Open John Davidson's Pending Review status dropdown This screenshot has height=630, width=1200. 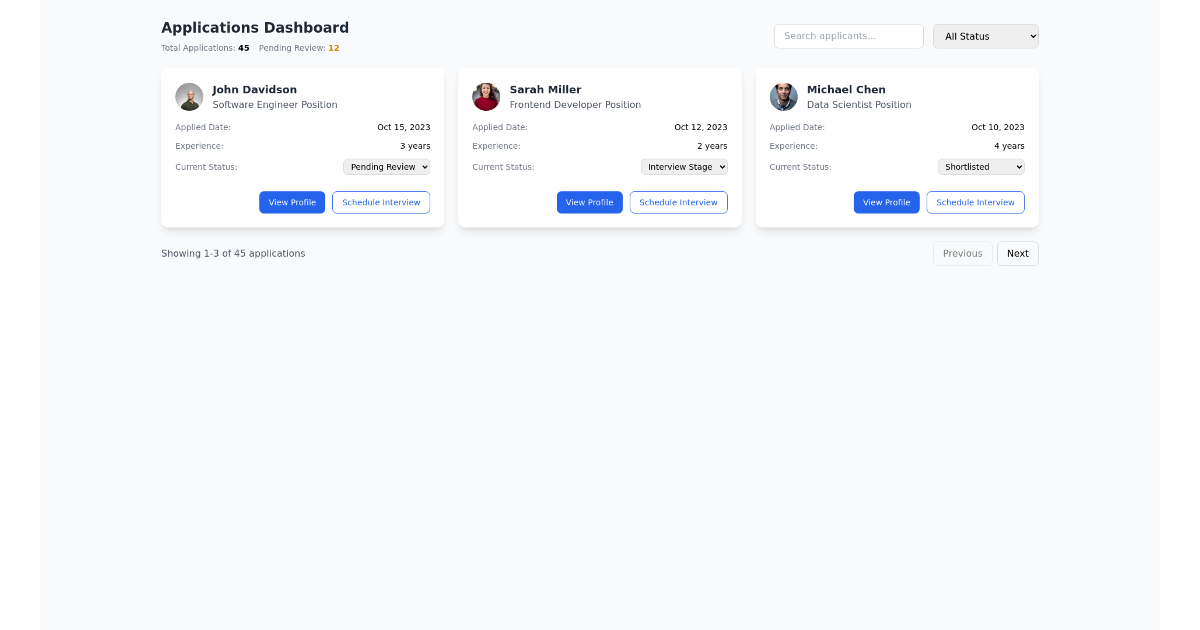pos(386,166)
